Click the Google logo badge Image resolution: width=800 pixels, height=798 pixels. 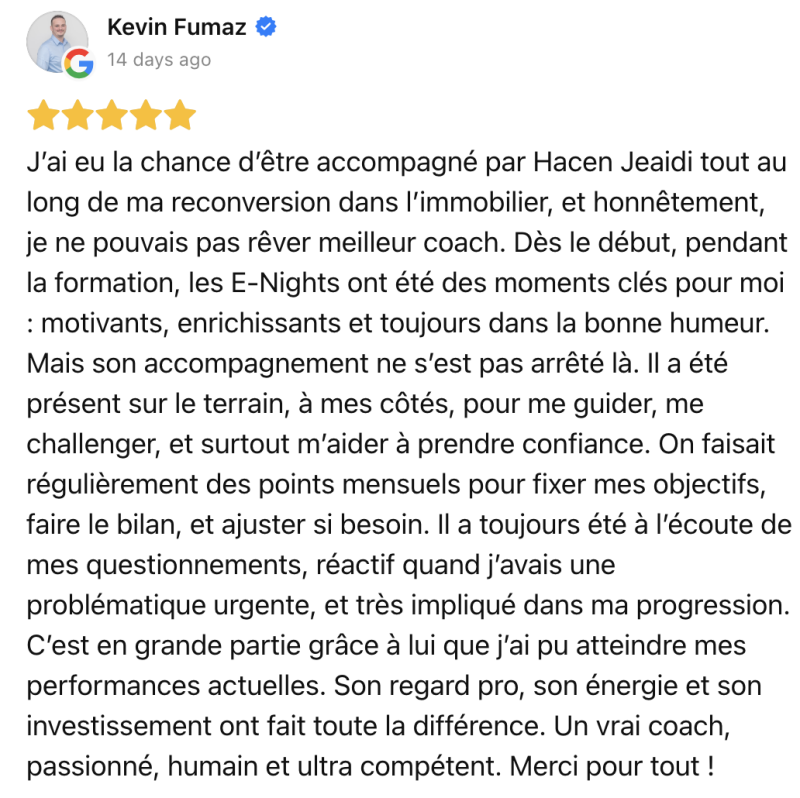tap(78, 64)
